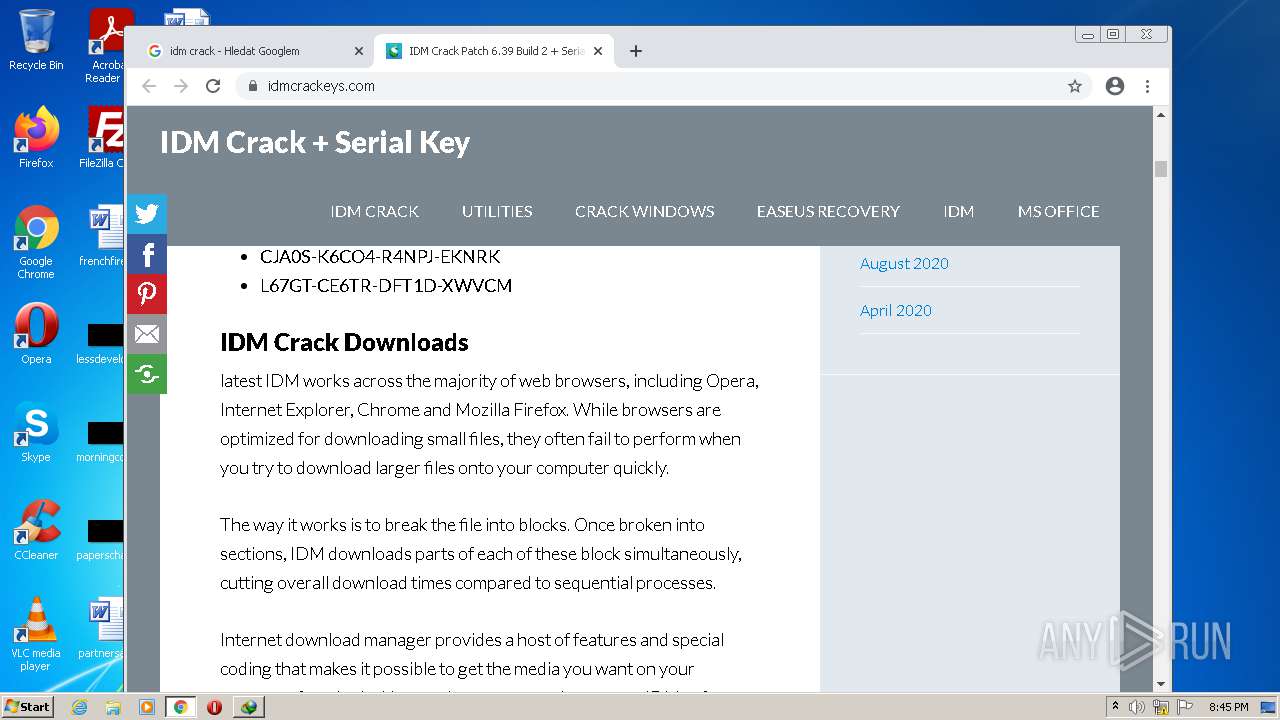Open a new Chrome tab

coord(636,51)
